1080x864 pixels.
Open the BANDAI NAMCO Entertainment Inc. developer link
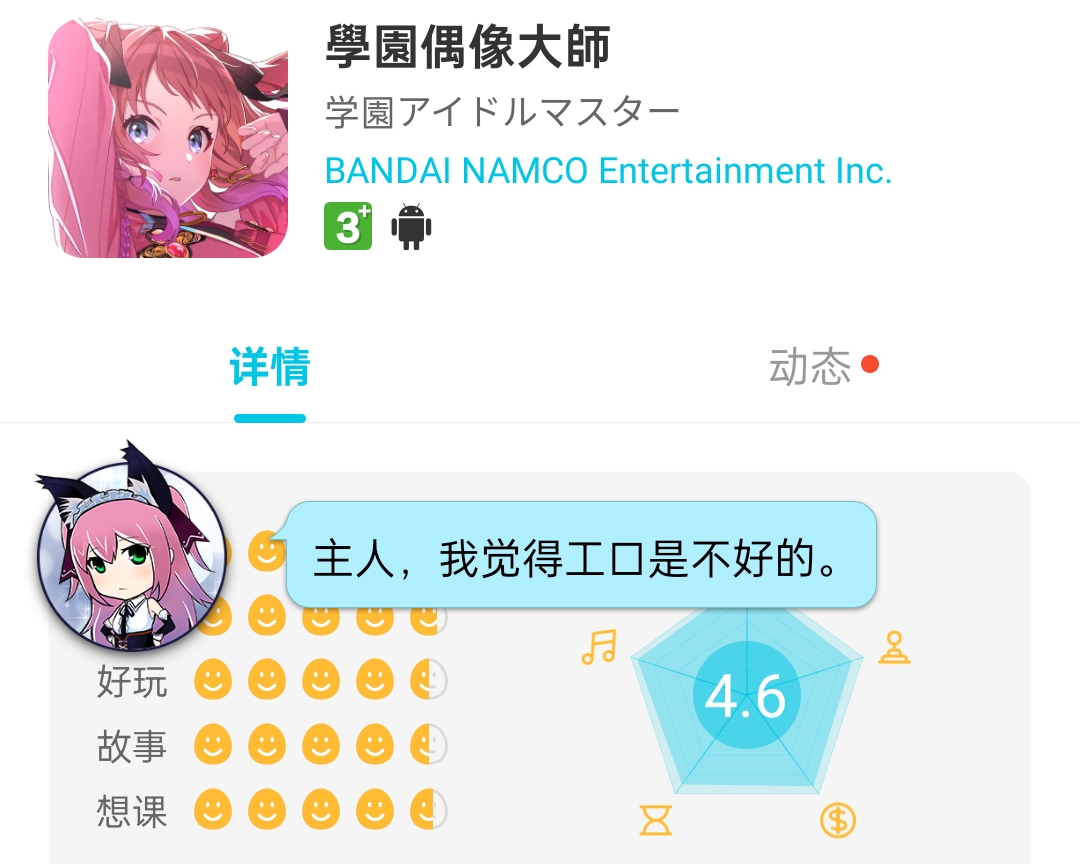pos(608,170)
